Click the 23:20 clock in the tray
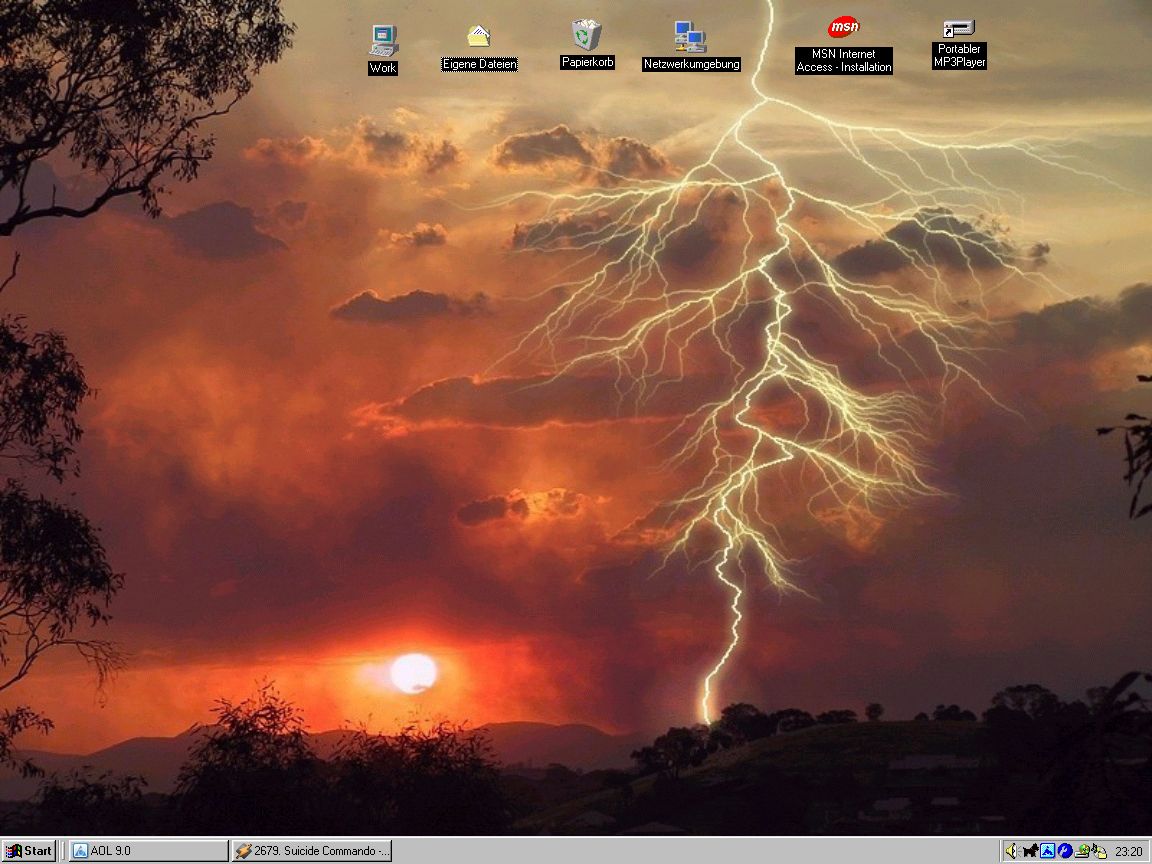The height and width of the screenshot is (864, 1152). 1129,852
